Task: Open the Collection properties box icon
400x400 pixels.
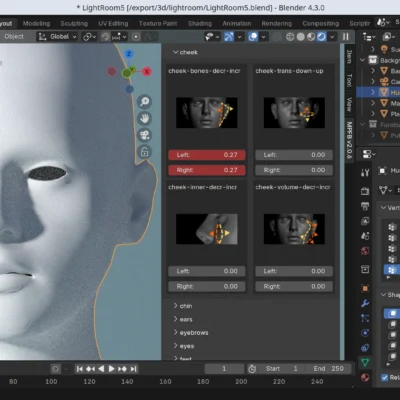Action: pos(365,269)
